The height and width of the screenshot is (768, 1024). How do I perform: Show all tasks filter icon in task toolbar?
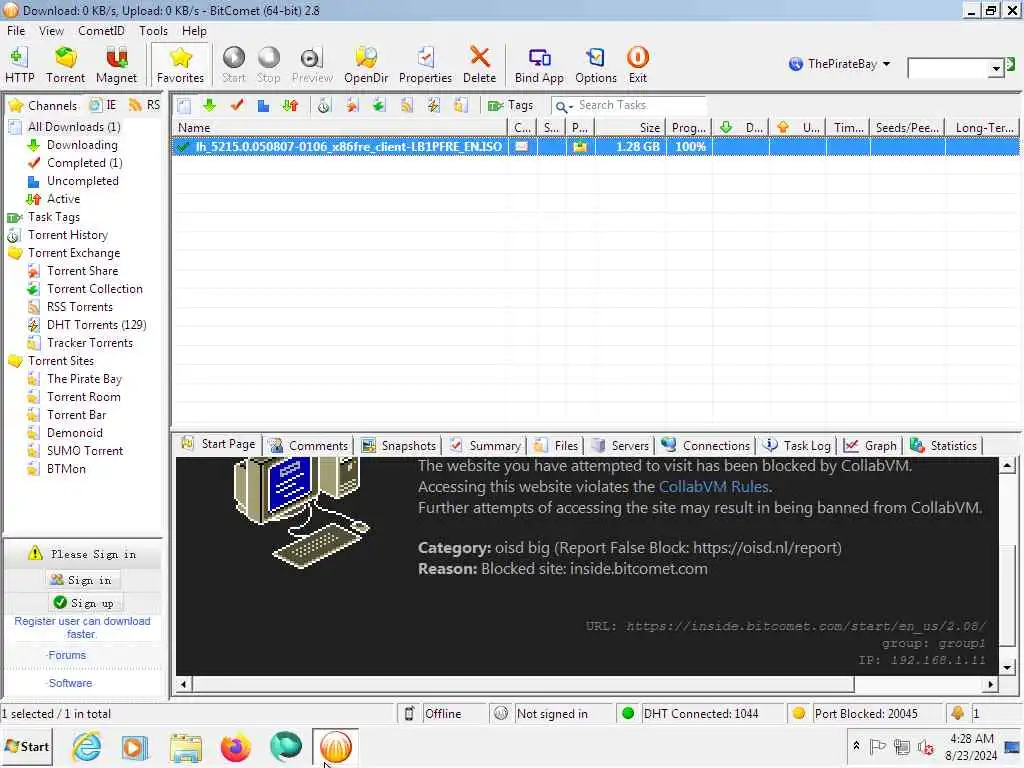[x=184, y=106]
